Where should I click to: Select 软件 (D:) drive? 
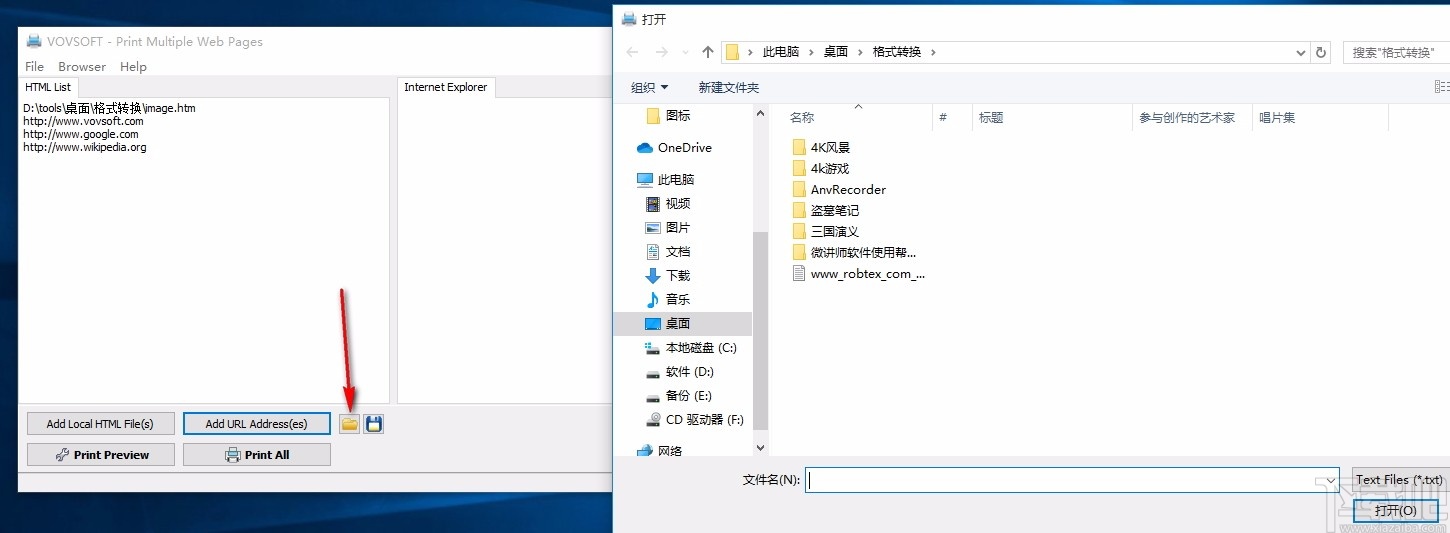pos(680,372)
